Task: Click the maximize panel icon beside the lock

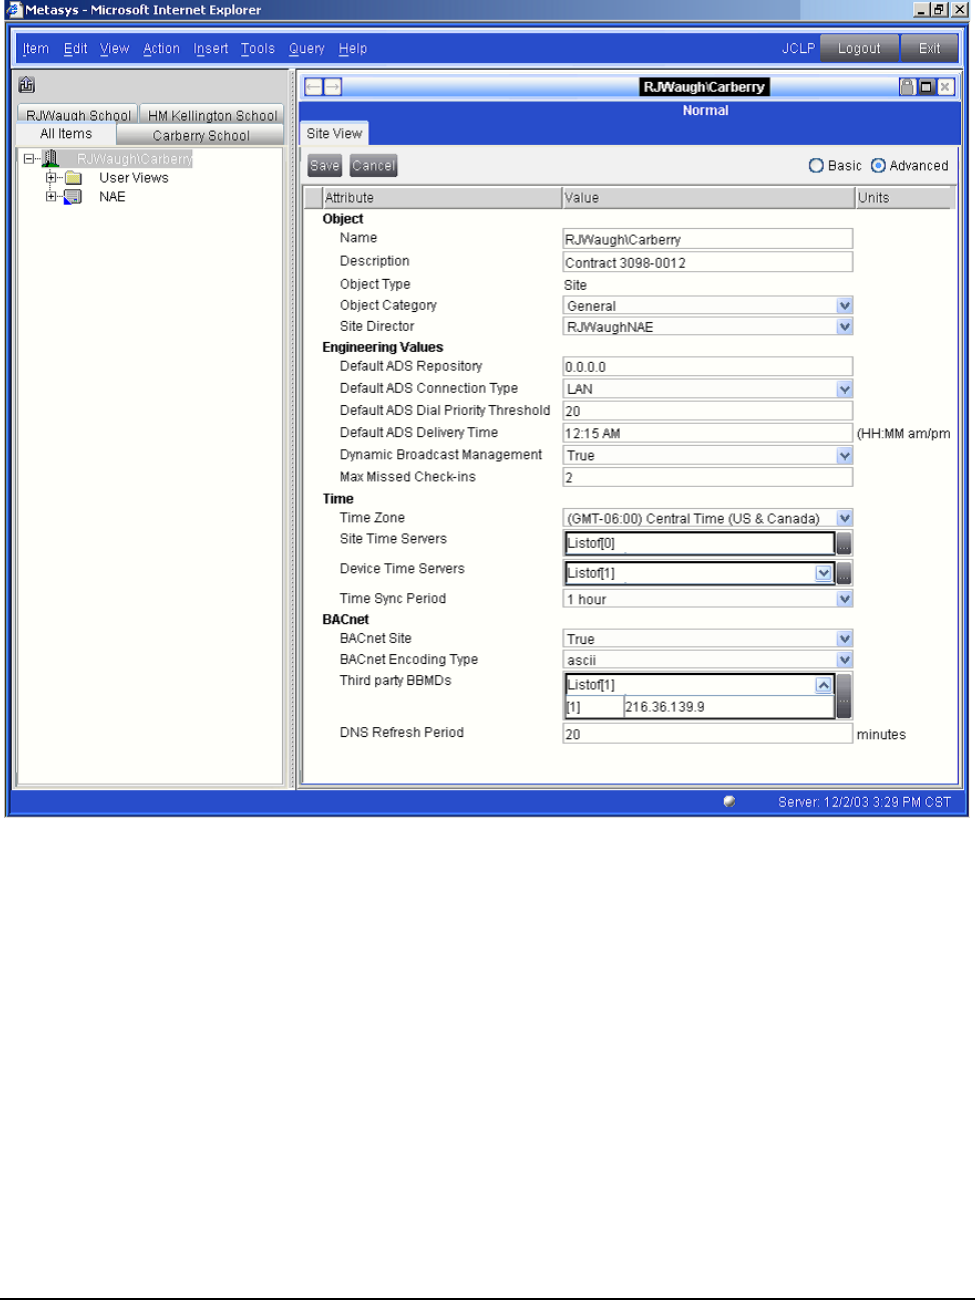Action: tap(926, 87)
